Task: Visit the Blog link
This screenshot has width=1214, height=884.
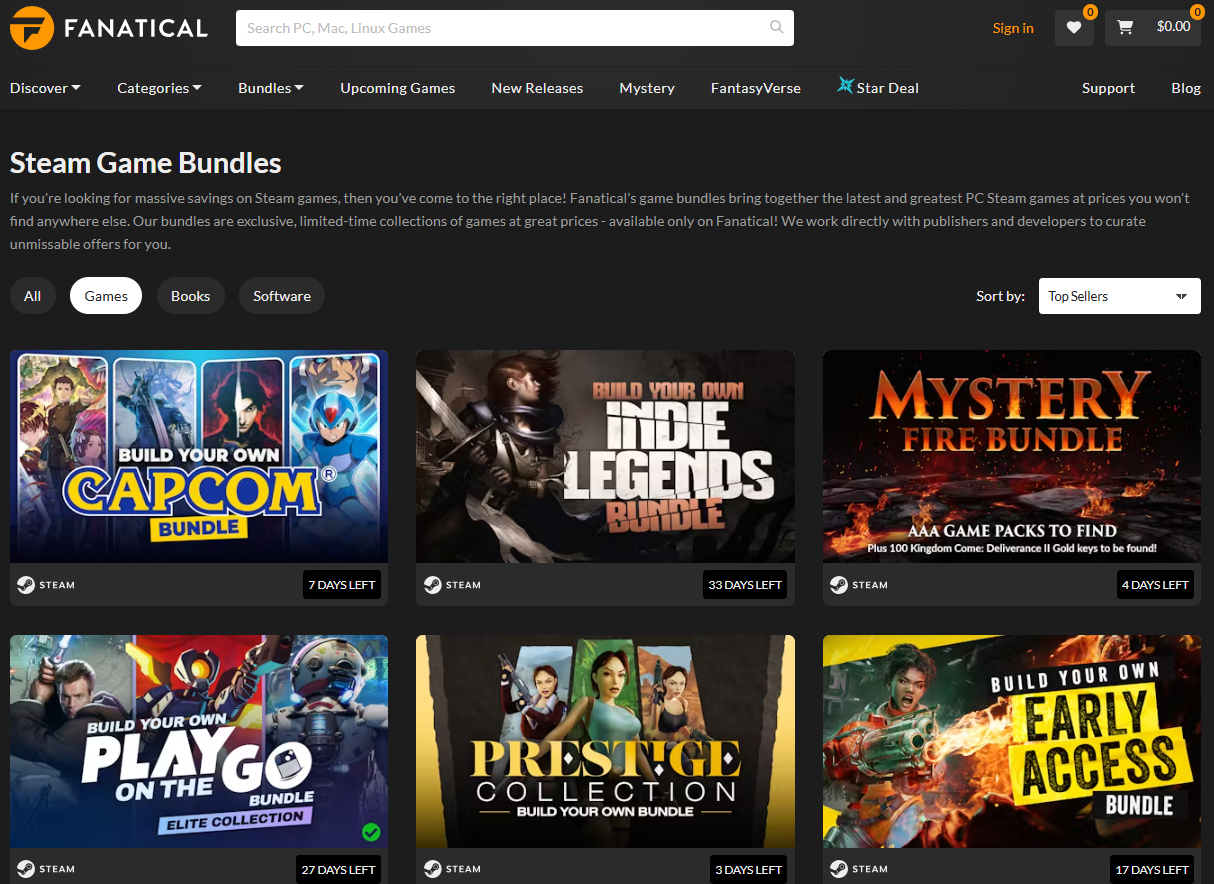Action: 1185,88
